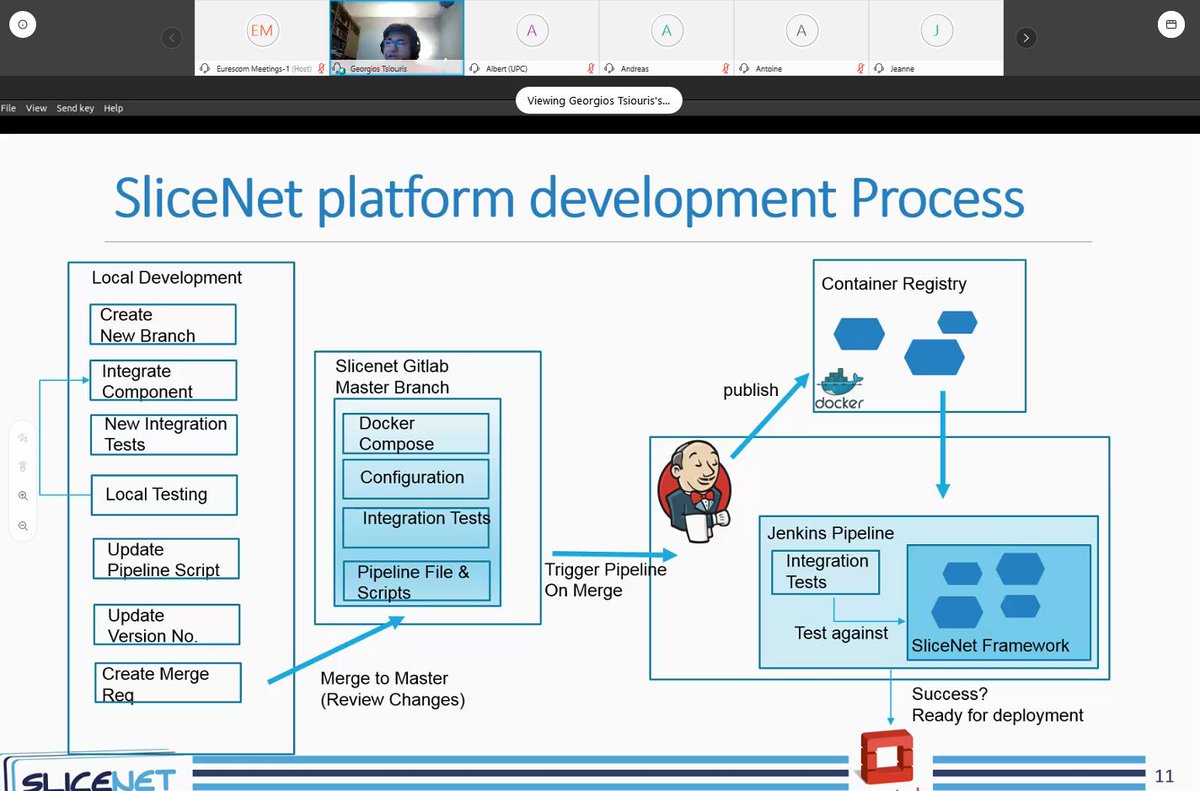The image size is (1200, 791).
Task: Open the Send key menu
Action: [x=74, y=107]
